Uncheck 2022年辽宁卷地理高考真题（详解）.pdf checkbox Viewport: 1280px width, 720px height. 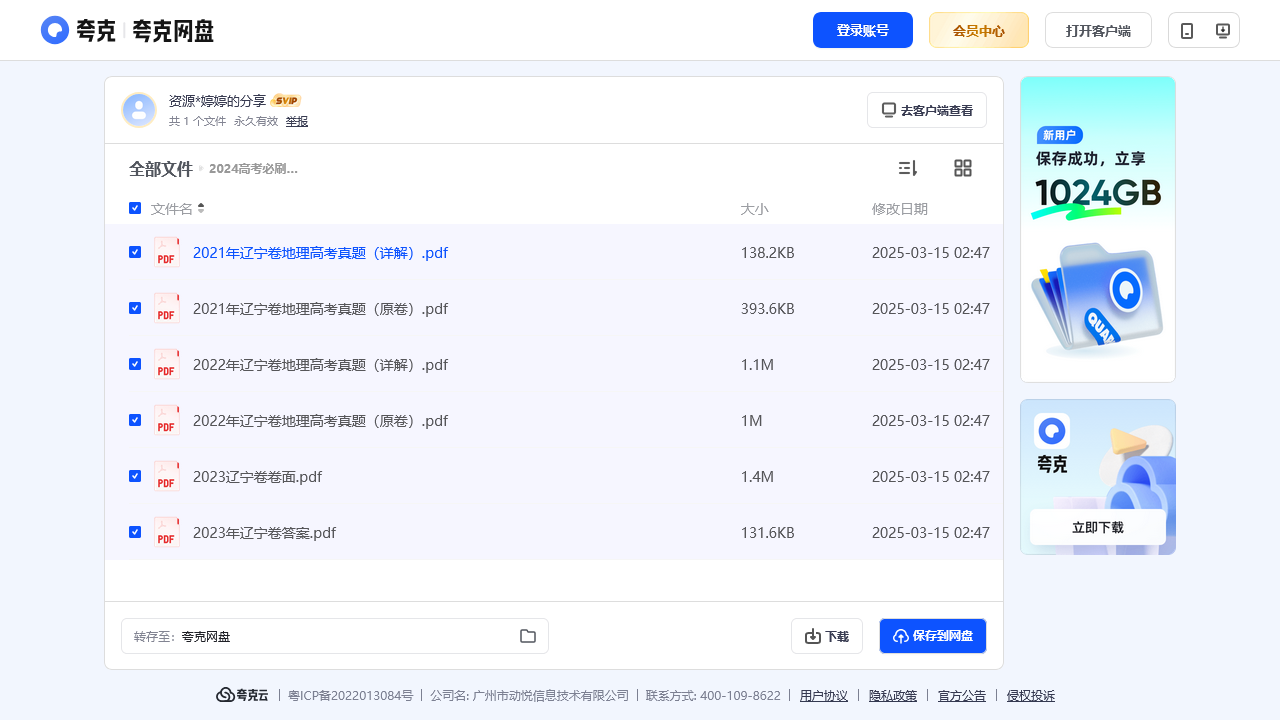click(x=135, y=364)
